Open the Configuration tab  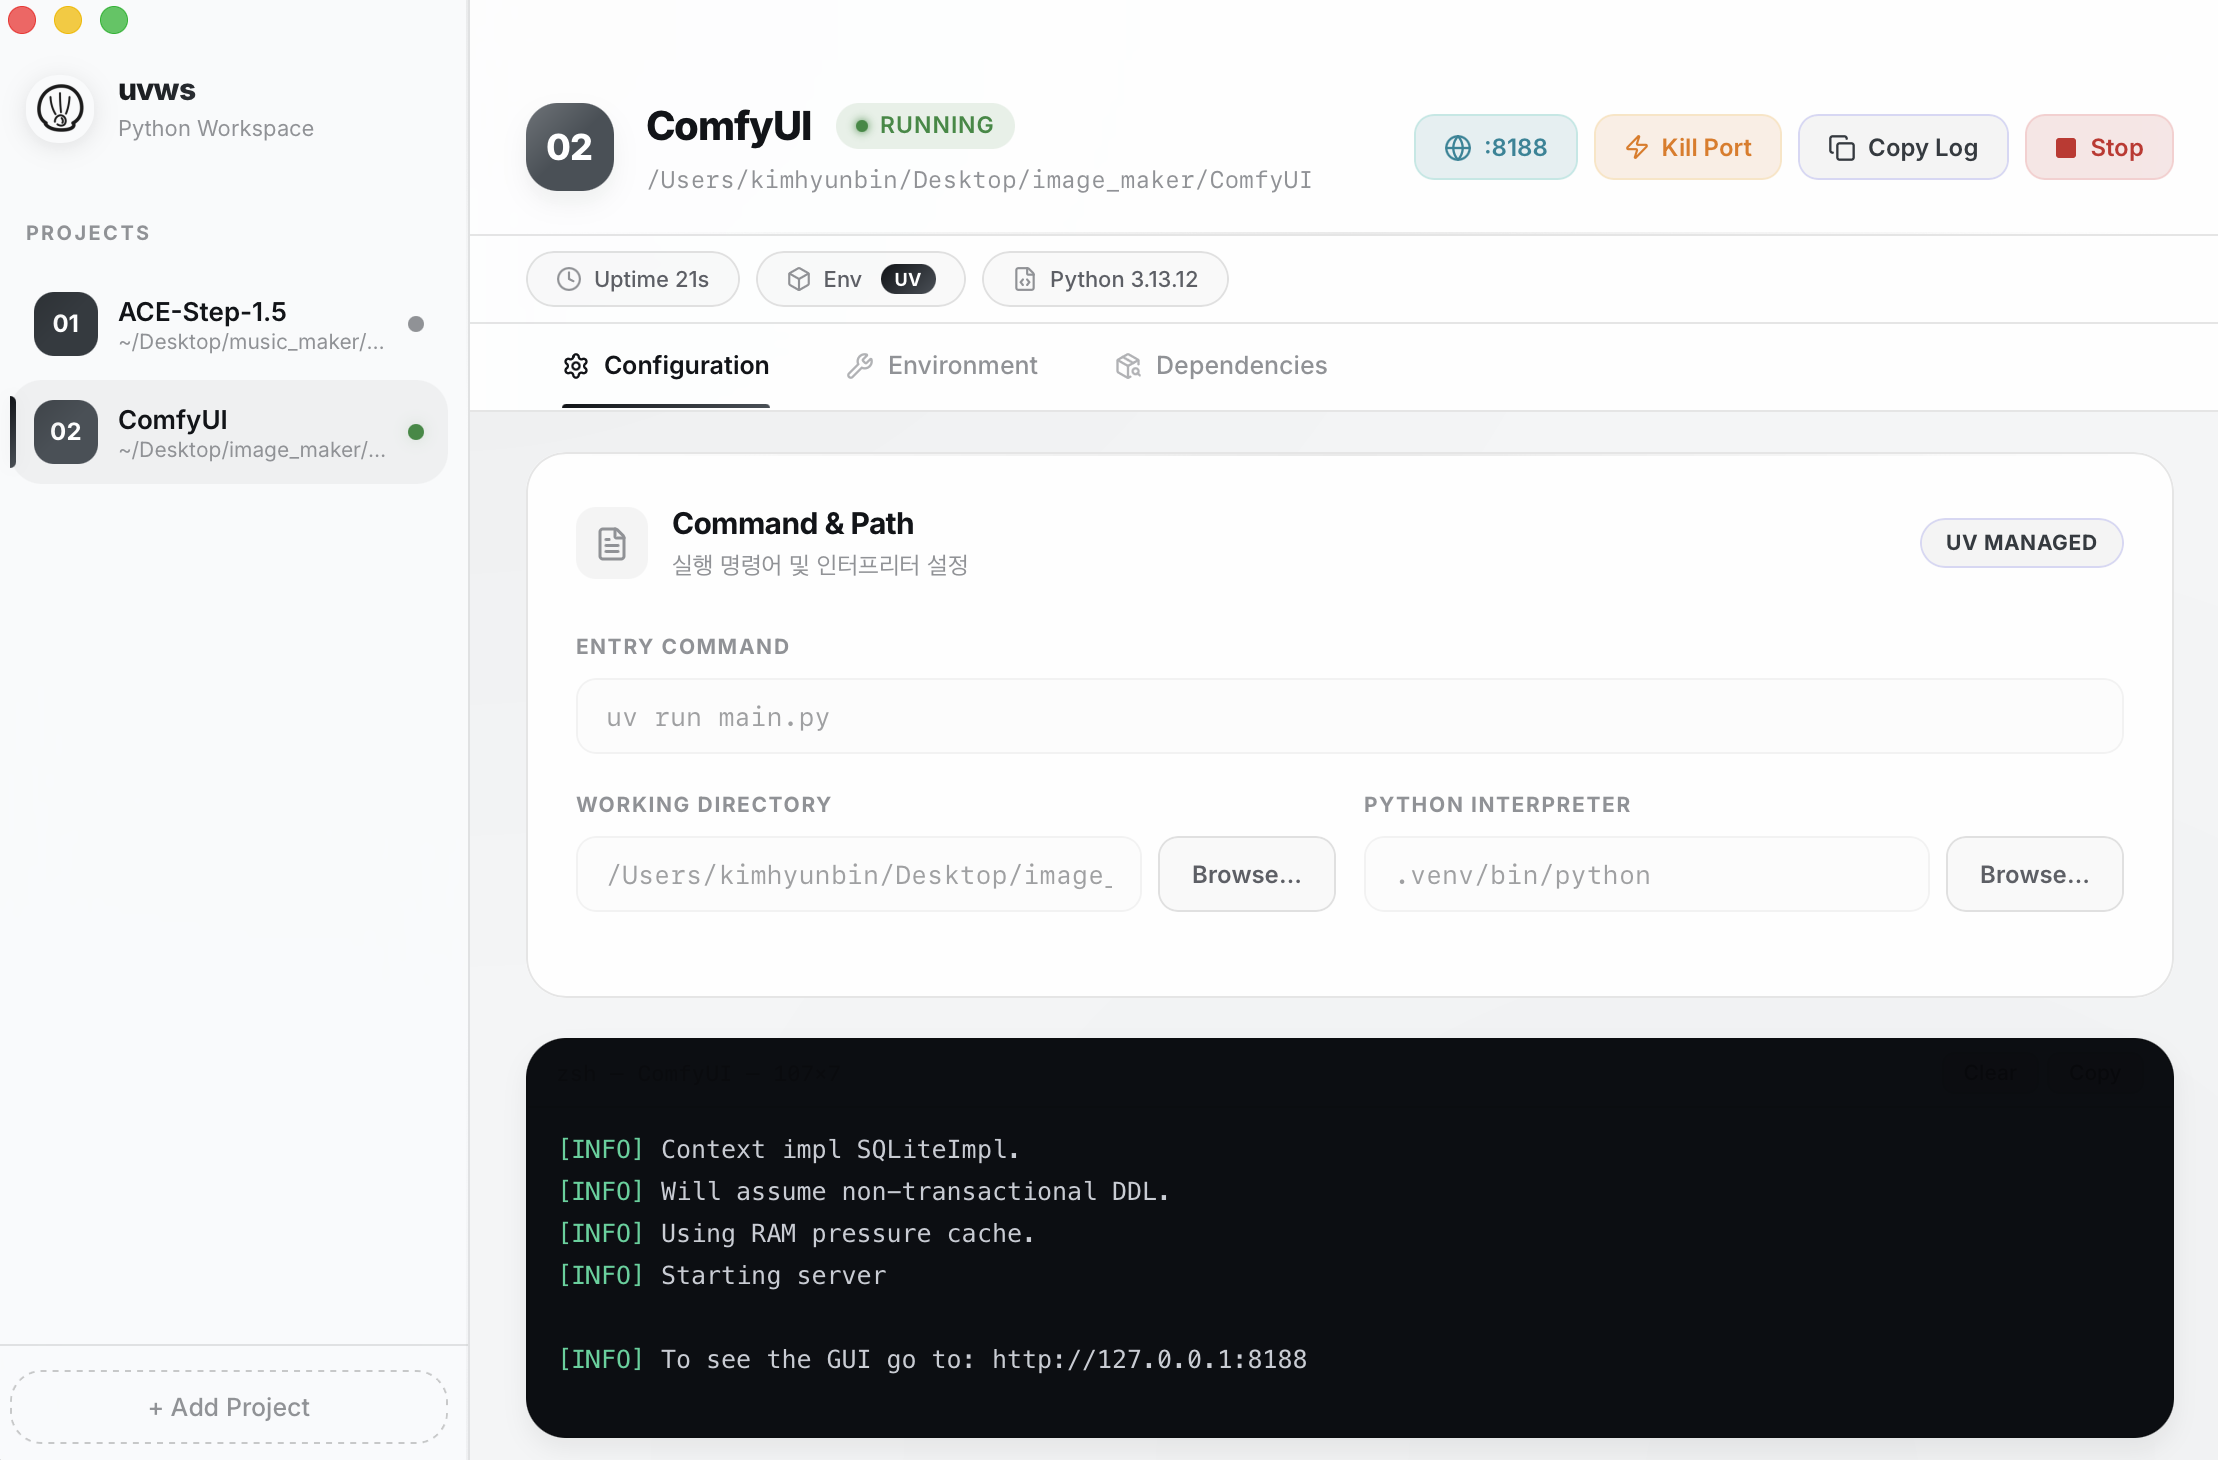click(666, 366)
